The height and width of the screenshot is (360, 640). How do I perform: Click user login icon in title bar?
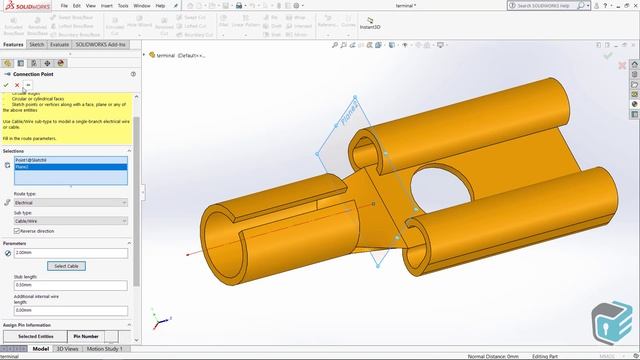596,6
